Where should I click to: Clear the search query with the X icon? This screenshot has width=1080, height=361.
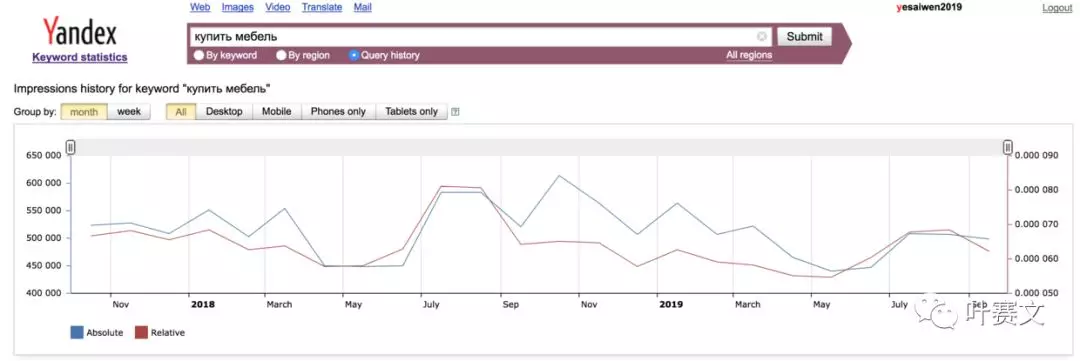762,37
